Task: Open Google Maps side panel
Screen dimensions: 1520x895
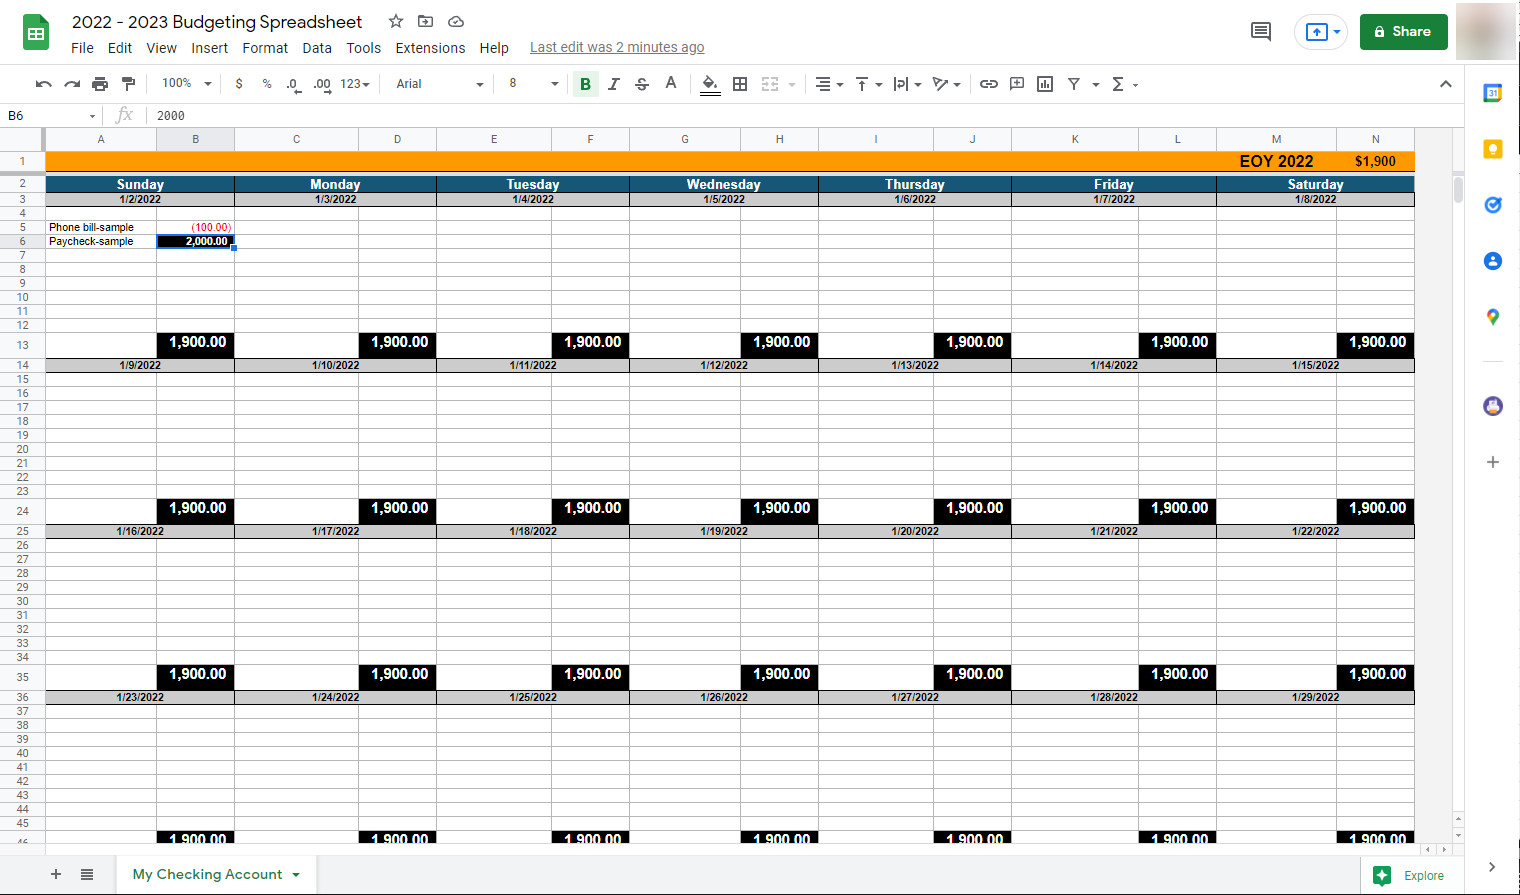Action: [x=1493, y=317]
